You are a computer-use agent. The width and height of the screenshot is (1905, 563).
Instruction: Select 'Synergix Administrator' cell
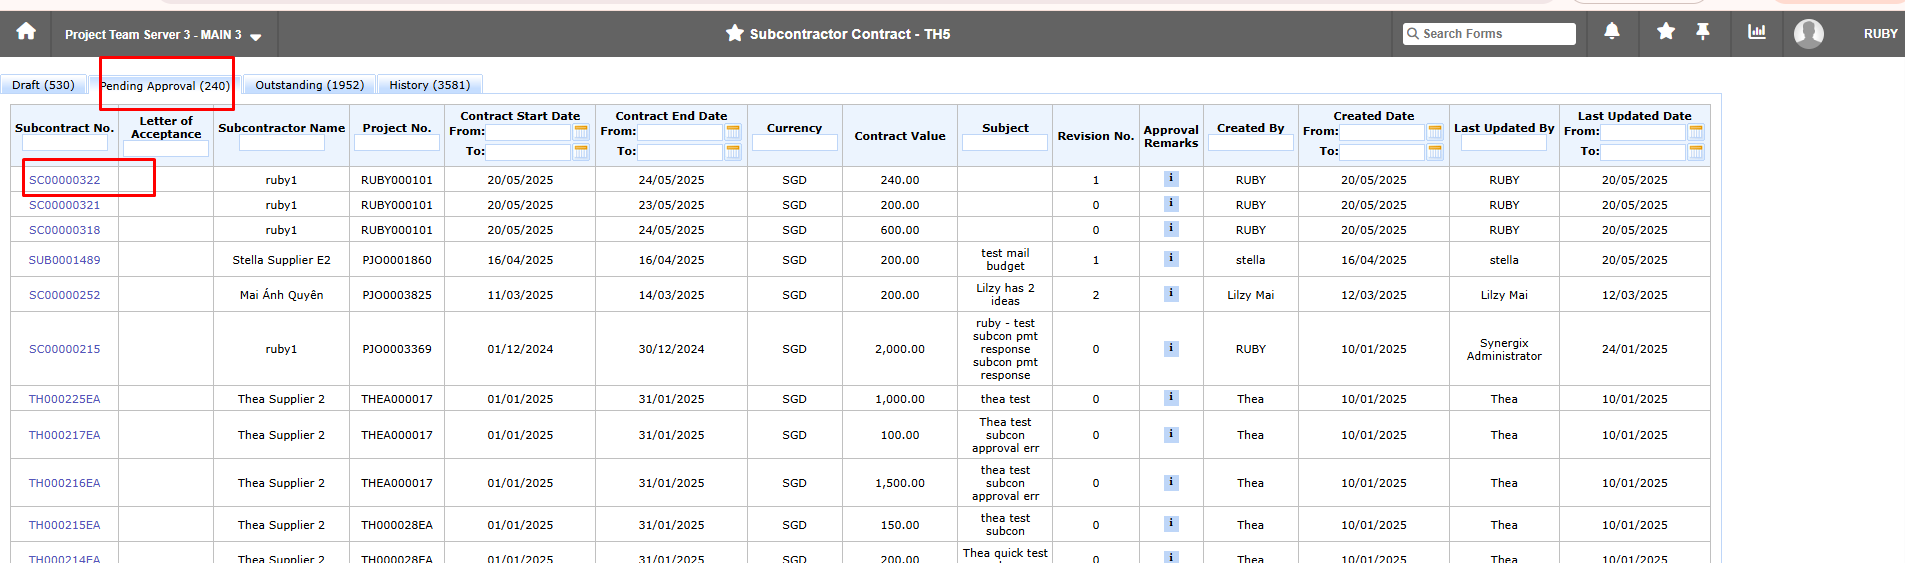coord(1504,349)
